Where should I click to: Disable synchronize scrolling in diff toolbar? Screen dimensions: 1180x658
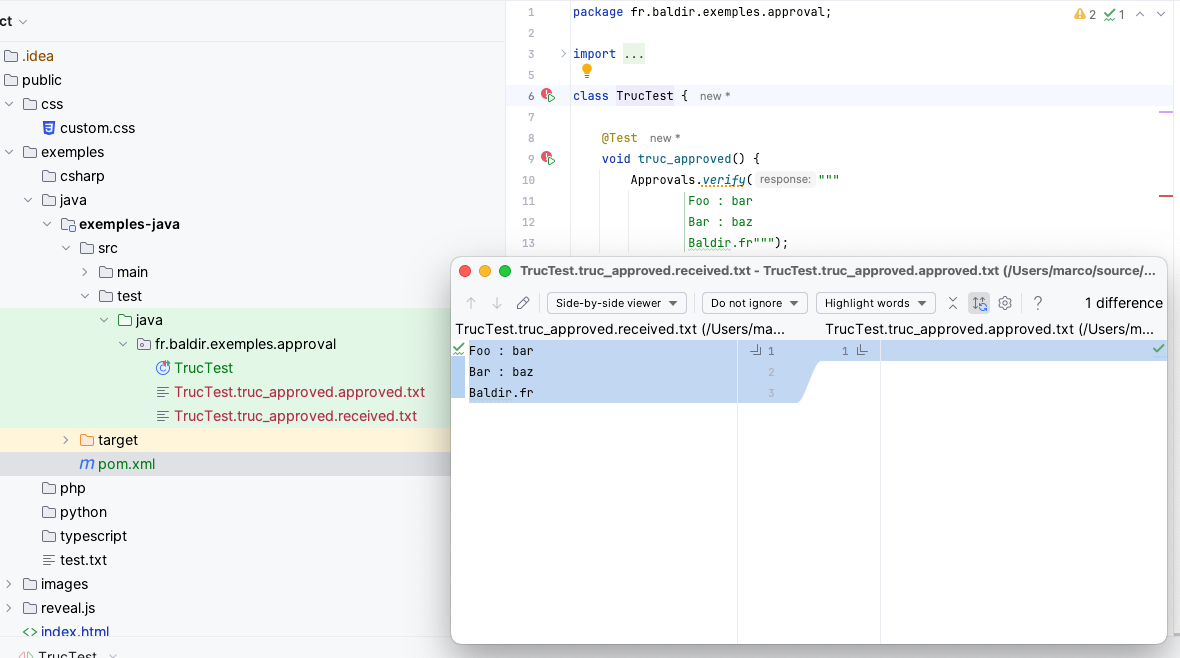pyautogui.click(x=978, y=303)
